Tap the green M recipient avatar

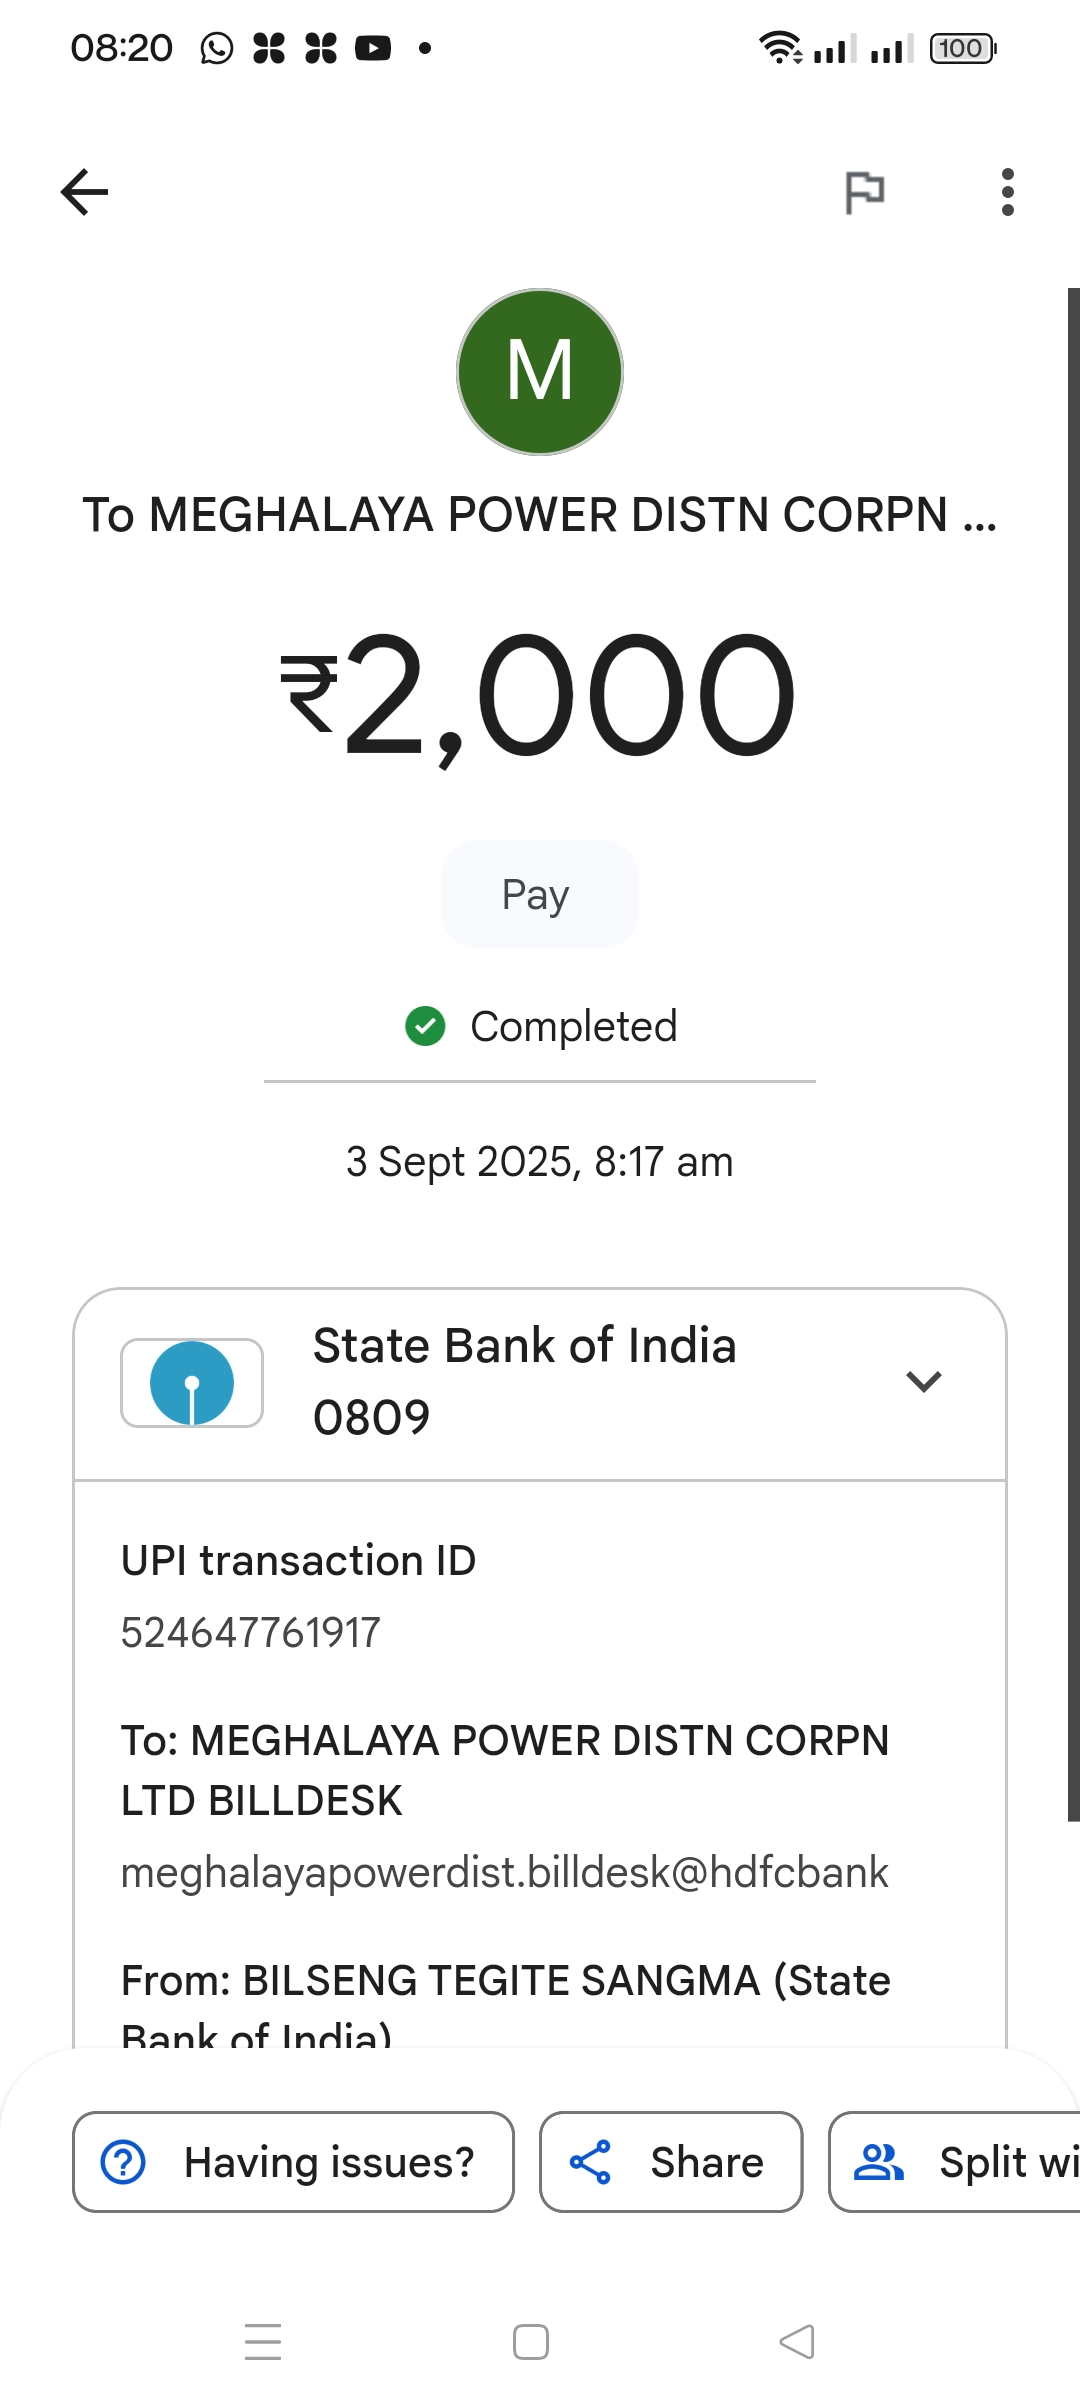540,372
